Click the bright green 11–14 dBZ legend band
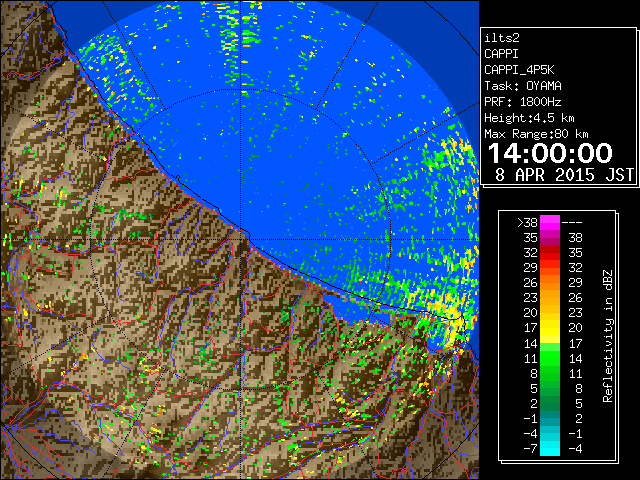Screen dimensions: 640x480 click(550, 358)
